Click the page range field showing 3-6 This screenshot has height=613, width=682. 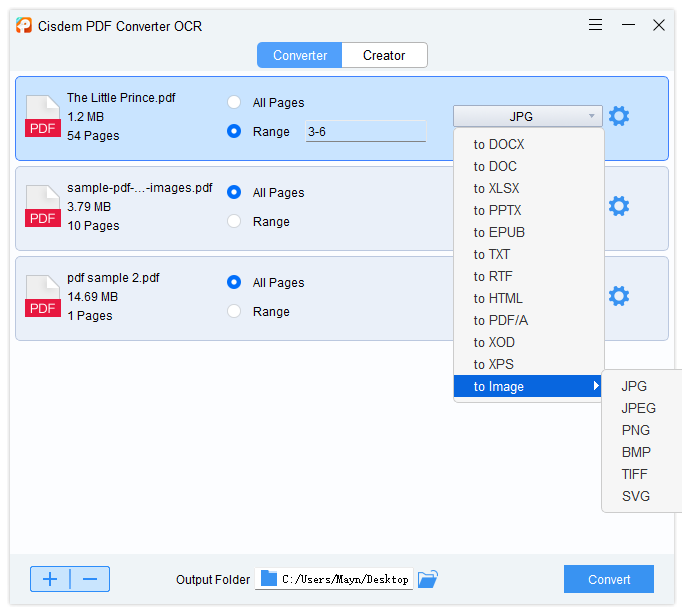pyautogui.click(x=365, y=132)
